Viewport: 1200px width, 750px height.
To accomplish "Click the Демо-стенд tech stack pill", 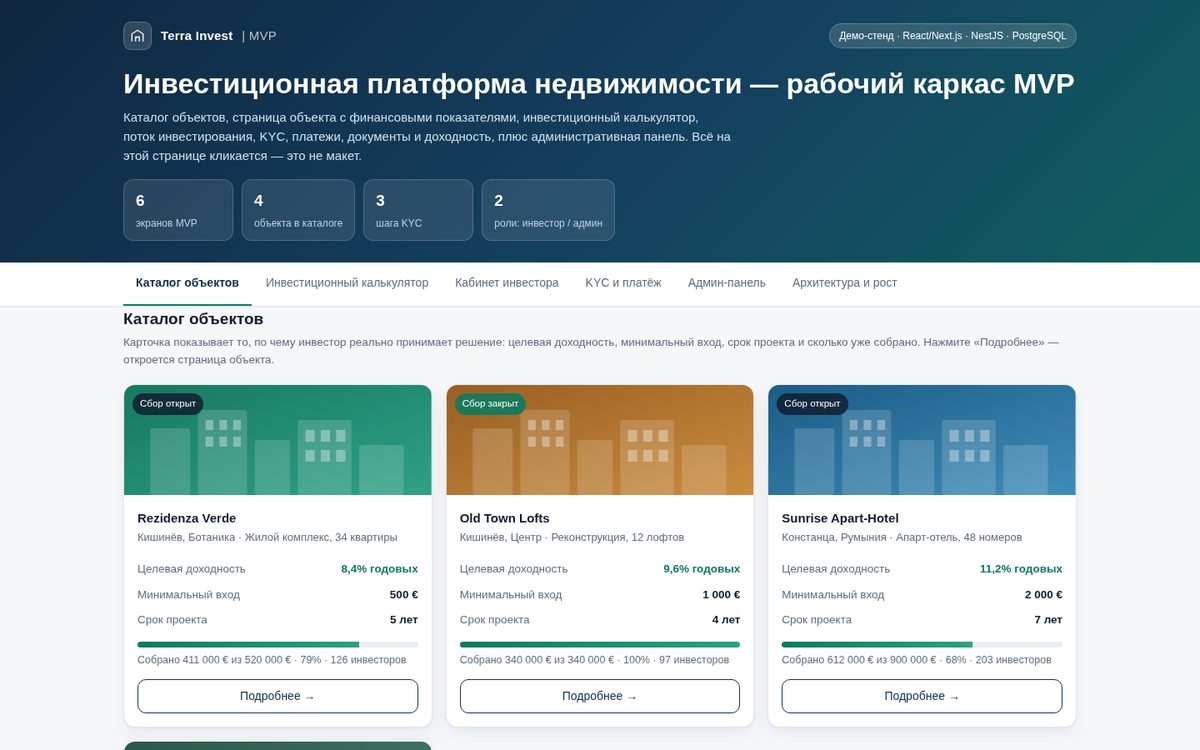I will click(953, 36).
